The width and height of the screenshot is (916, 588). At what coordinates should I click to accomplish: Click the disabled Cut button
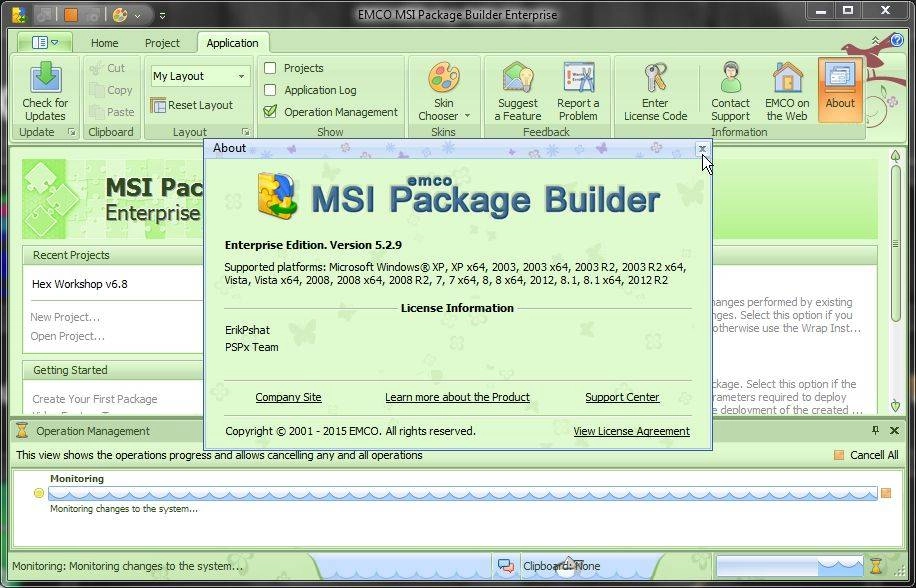point(107,68)
